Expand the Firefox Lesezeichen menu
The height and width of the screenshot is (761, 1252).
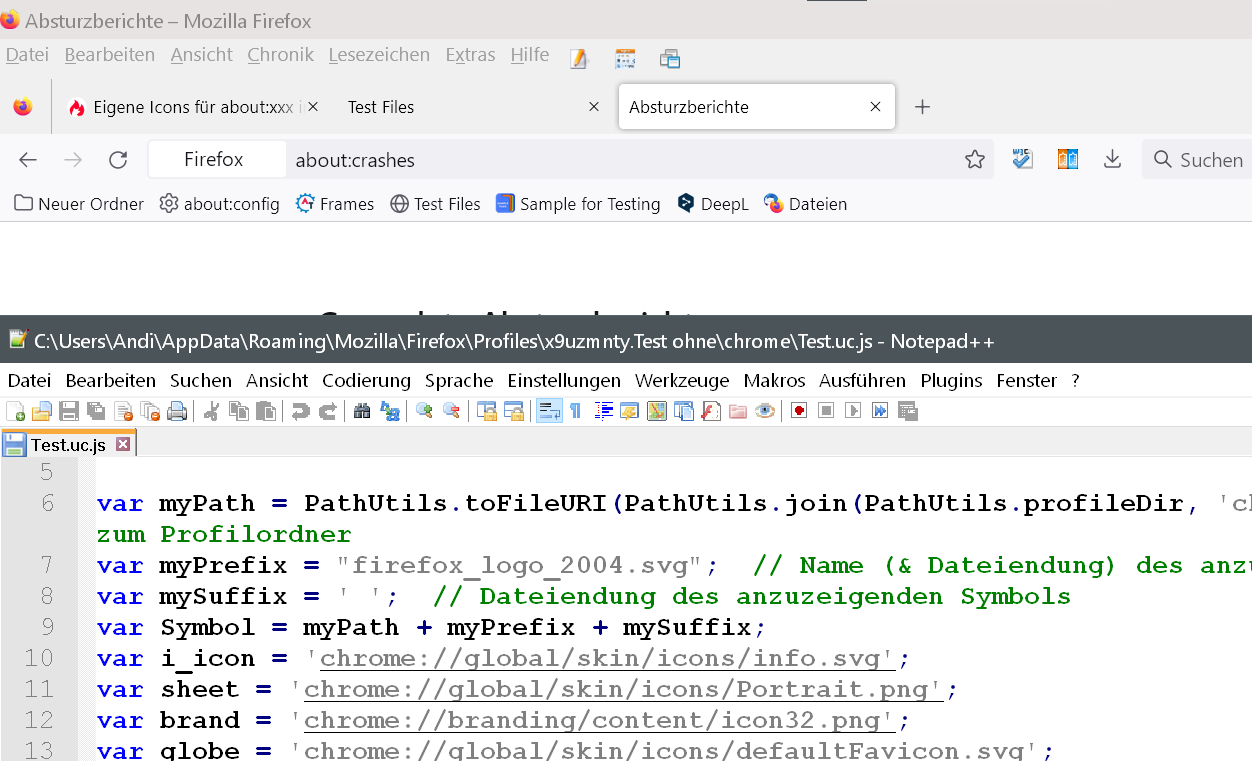[379, 55]
